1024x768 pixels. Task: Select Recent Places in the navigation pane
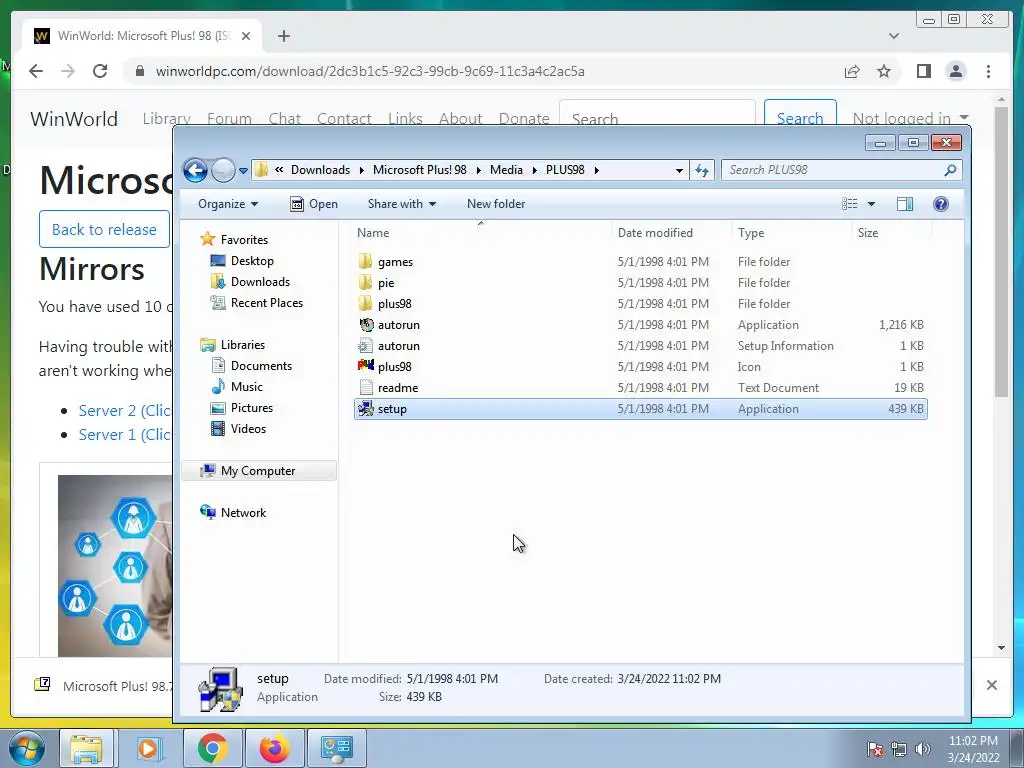(x=266, y=302)
